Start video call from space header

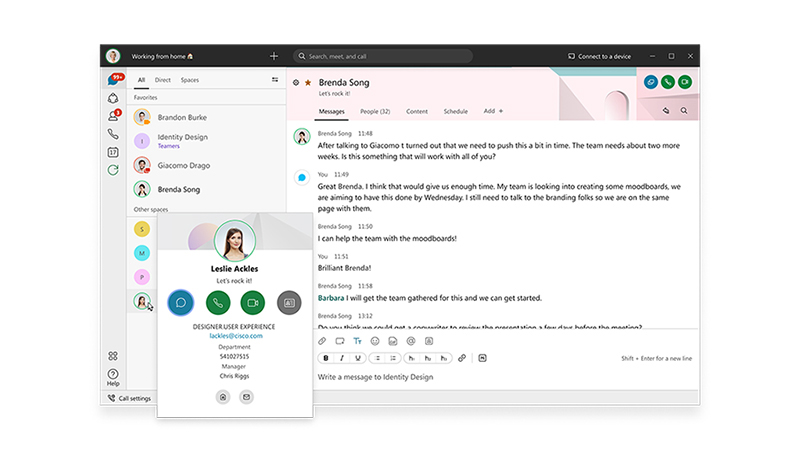point(685,82)
